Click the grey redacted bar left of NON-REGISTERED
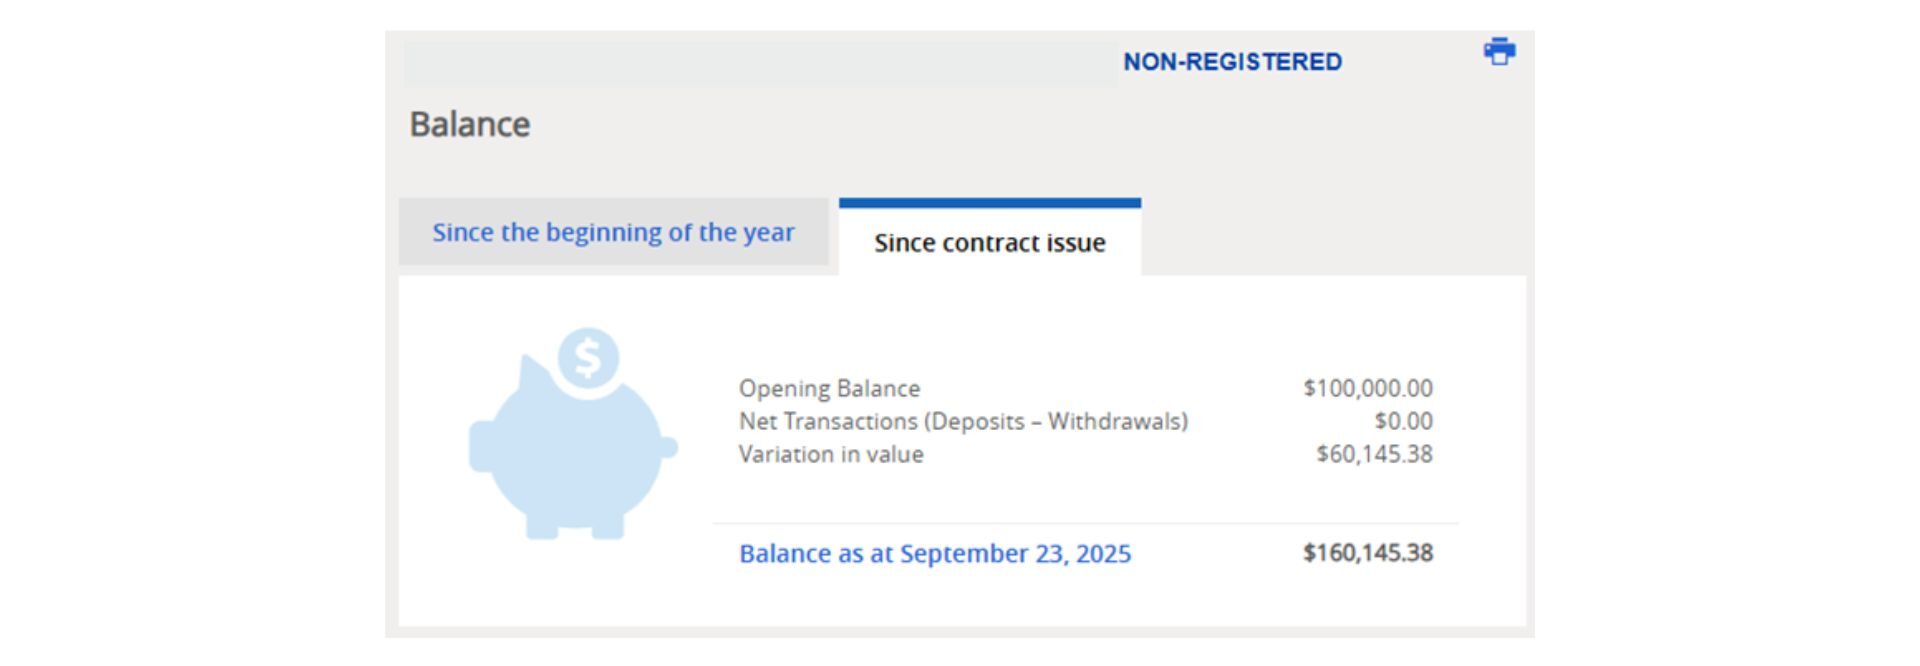Image resolution: width=1920 pixels, height=666 pixels. pyautogui.click(x=760, y=63)
